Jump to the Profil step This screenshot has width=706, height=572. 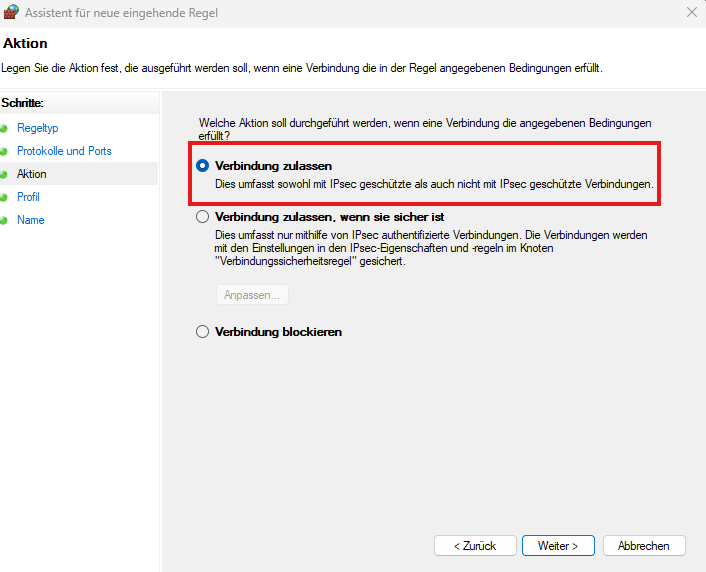click(28, 197)
